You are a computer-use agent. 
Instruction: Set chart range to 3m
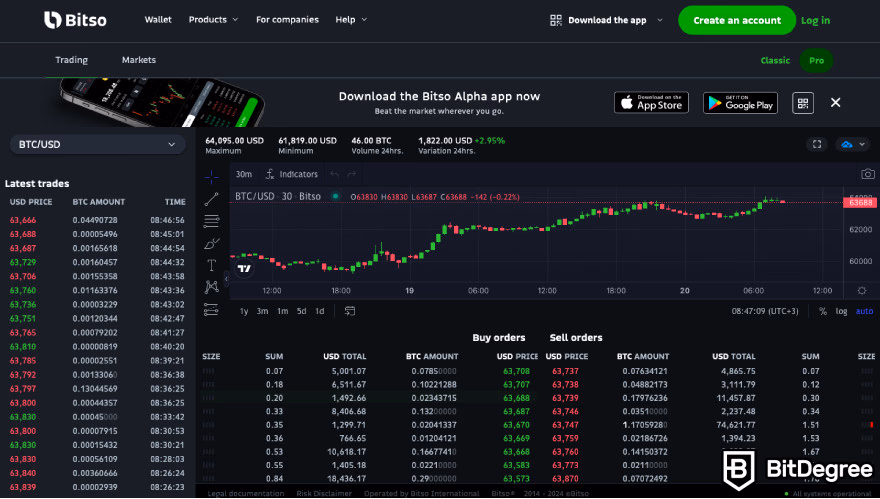point(262,311)
